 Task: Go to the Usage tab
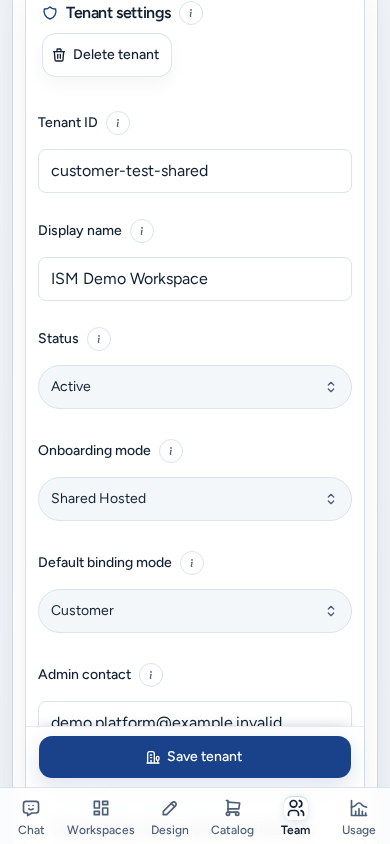coord(359,817)
